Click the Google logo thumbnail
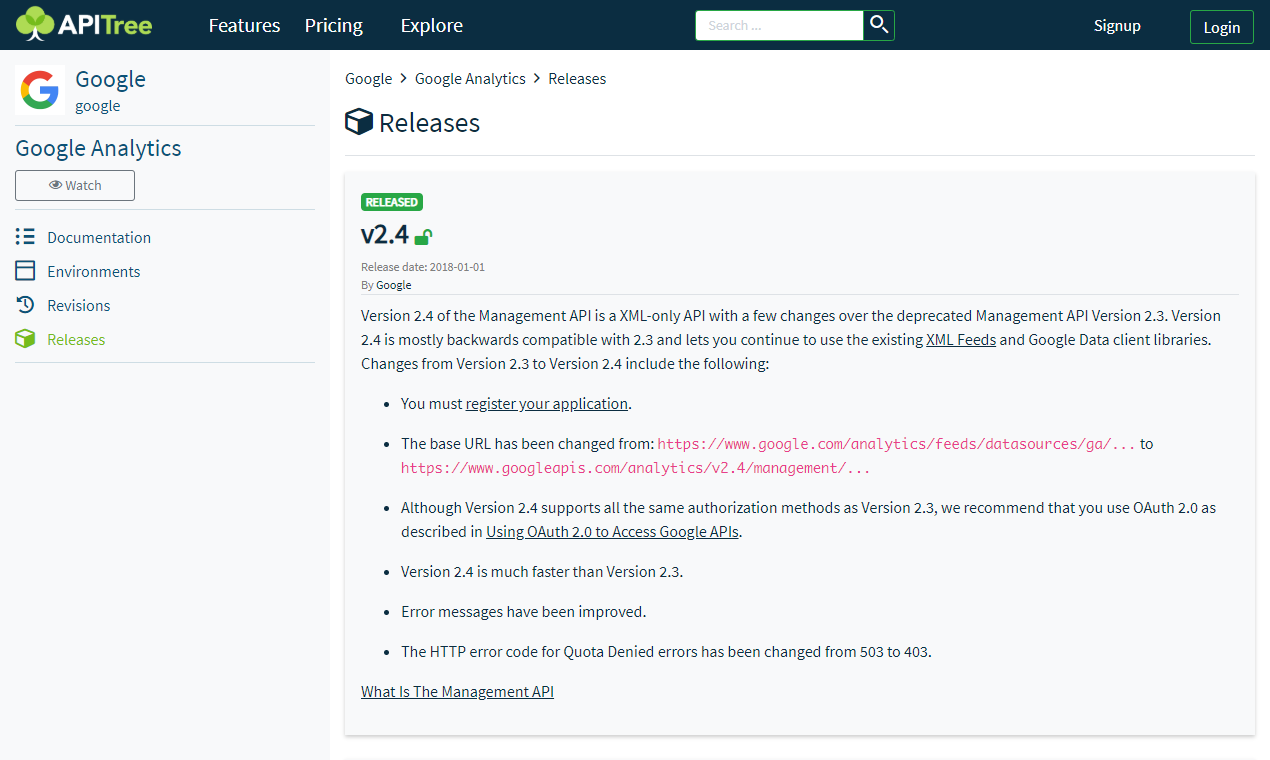 (x=40, y=90)
